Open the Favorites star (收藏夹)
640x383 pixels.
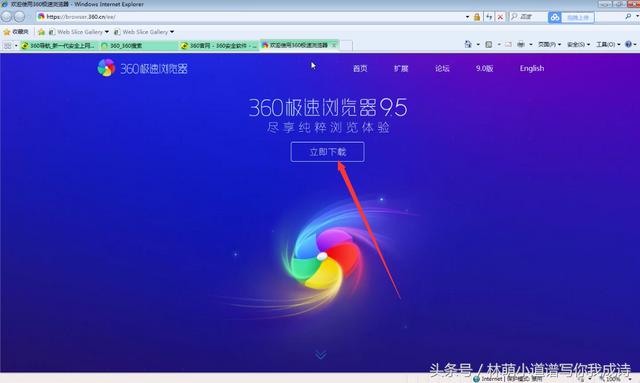pyautogui.click(x=16, y=31)
